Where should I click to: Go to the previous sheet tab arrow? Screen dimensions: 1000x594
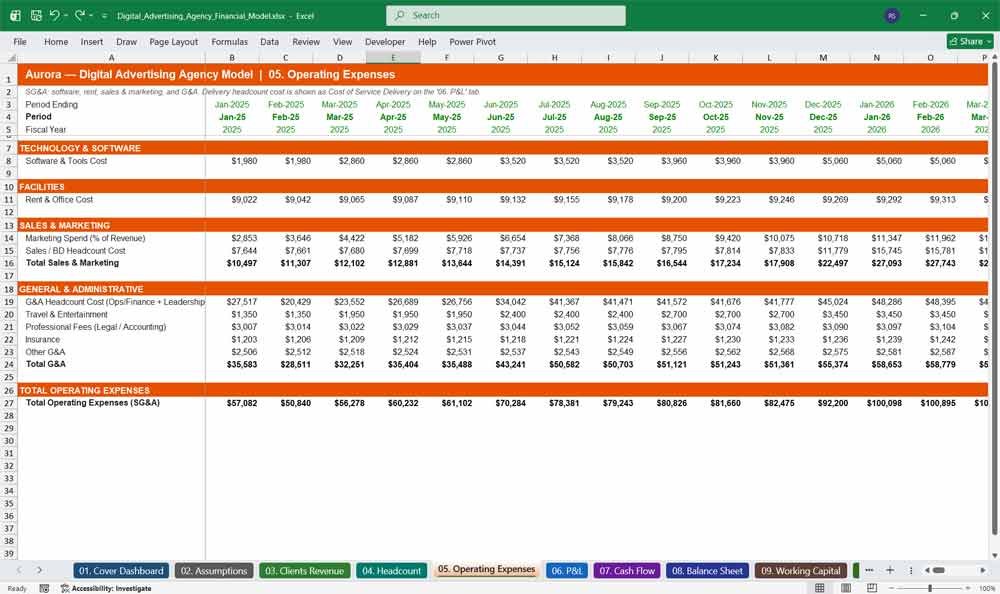19,570
